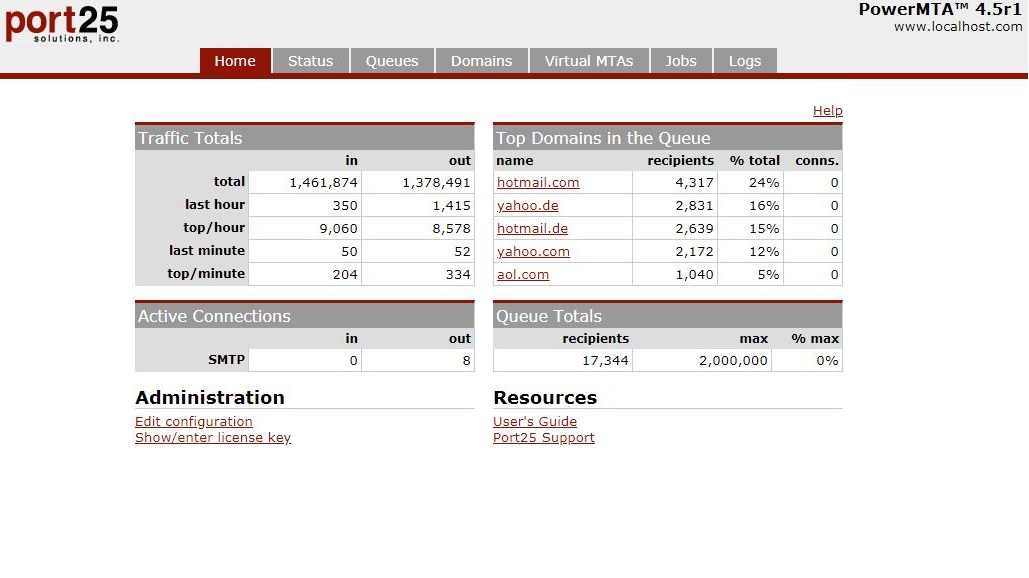Screen dimensions: 1029x578
Task: Click Top Domains in the Queue header
Action: pos(667,138)
